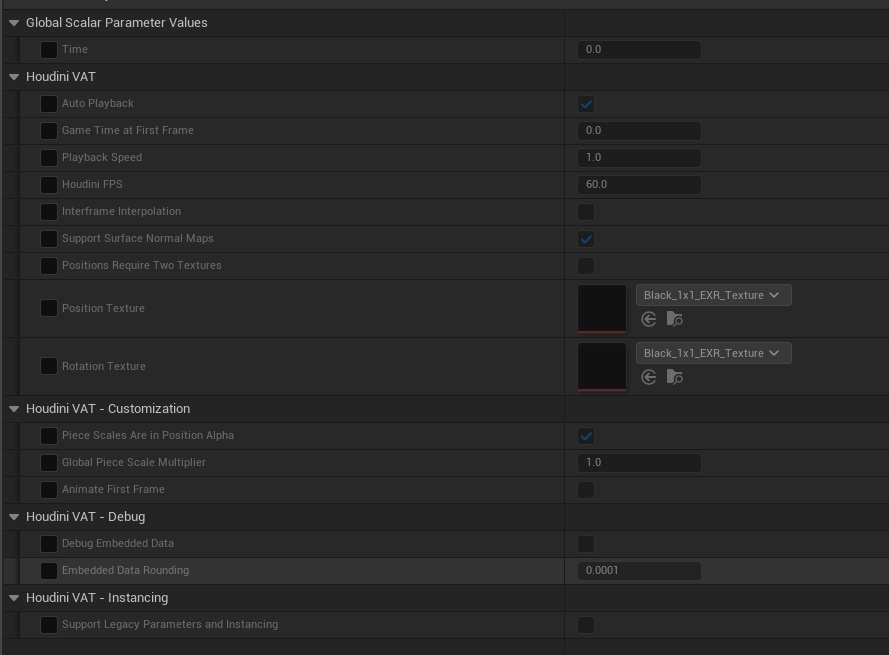889x655 pixels.
Task: Collapse Houdini VAT - Debug section
Action: coord(14,517)
